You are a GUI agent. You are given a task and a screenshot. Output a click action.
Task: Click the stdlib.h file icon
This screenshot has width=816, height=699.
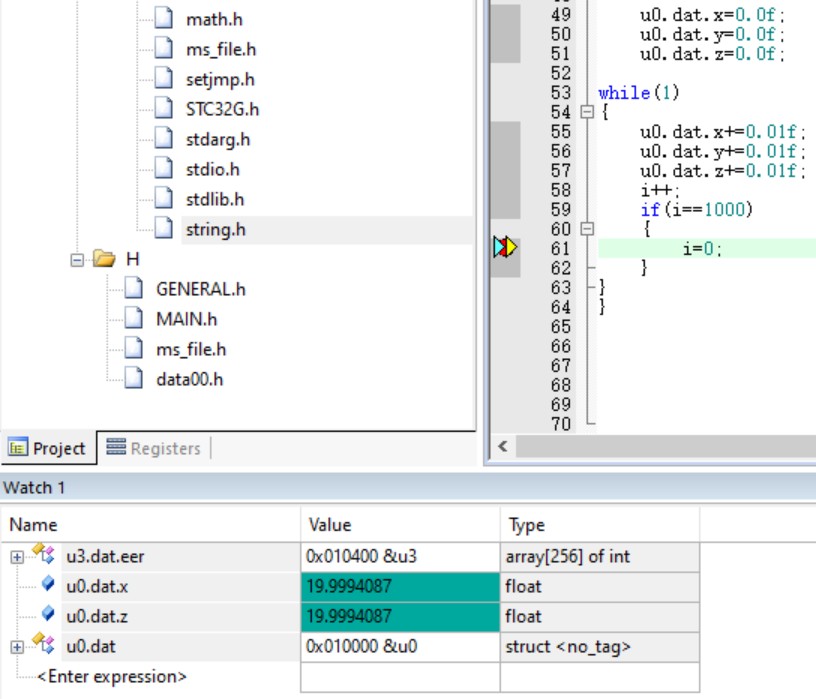pyautogui.click(x=164, y=198)
